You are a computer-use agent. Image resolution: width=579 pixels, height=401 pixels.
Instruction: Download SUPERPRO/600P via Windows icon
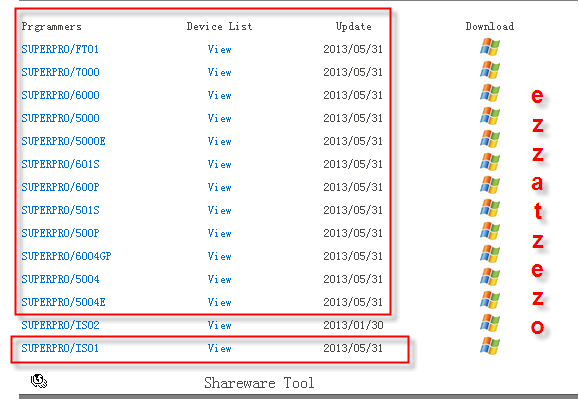click(490, 185)
